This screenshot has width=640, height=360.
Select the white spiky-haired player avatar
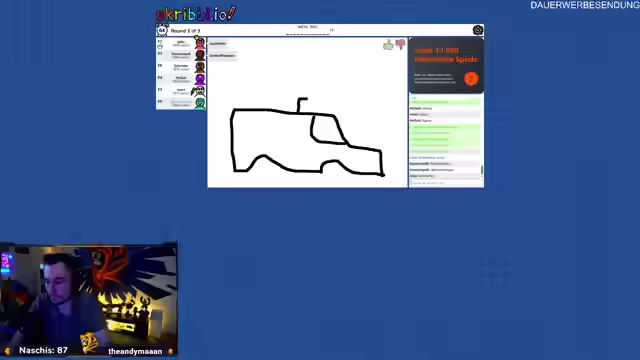click(199, 91)
